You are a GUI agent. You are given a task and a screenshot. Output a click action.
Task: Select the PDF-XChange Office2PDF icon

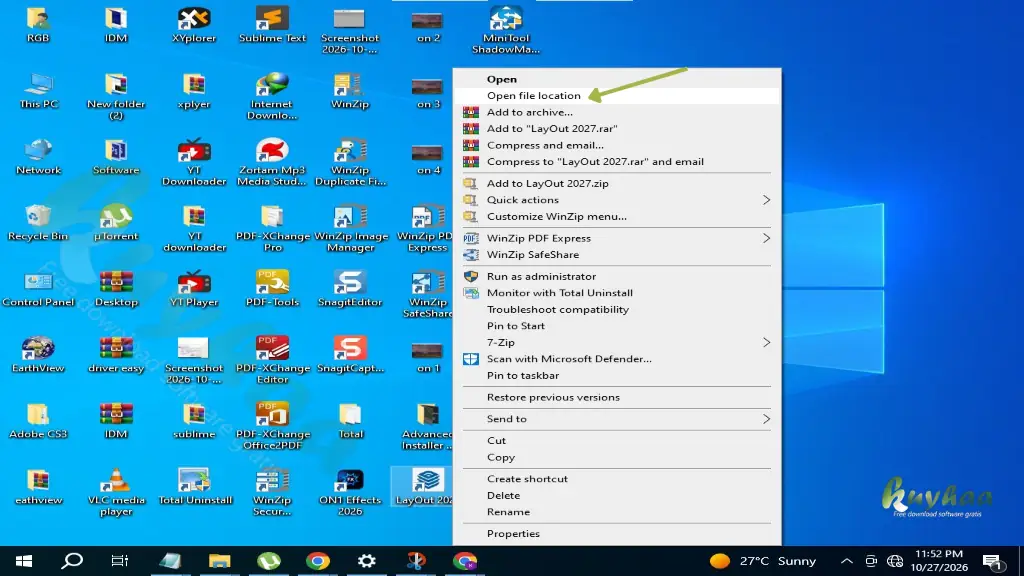272,426
